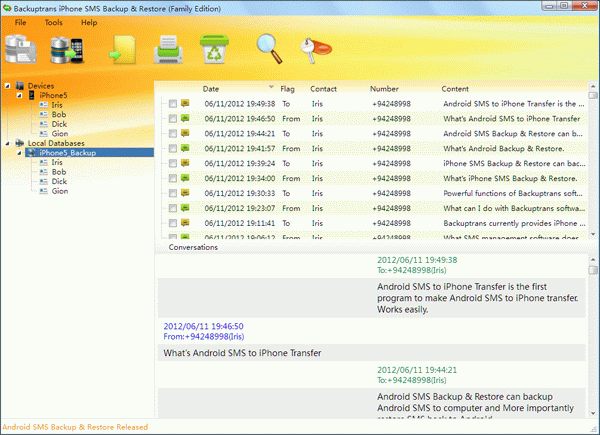Enable the checkbox for 19:30:33 message
Image resolution: width=600 pixels, height=435 pixels.
click(173, 193)
